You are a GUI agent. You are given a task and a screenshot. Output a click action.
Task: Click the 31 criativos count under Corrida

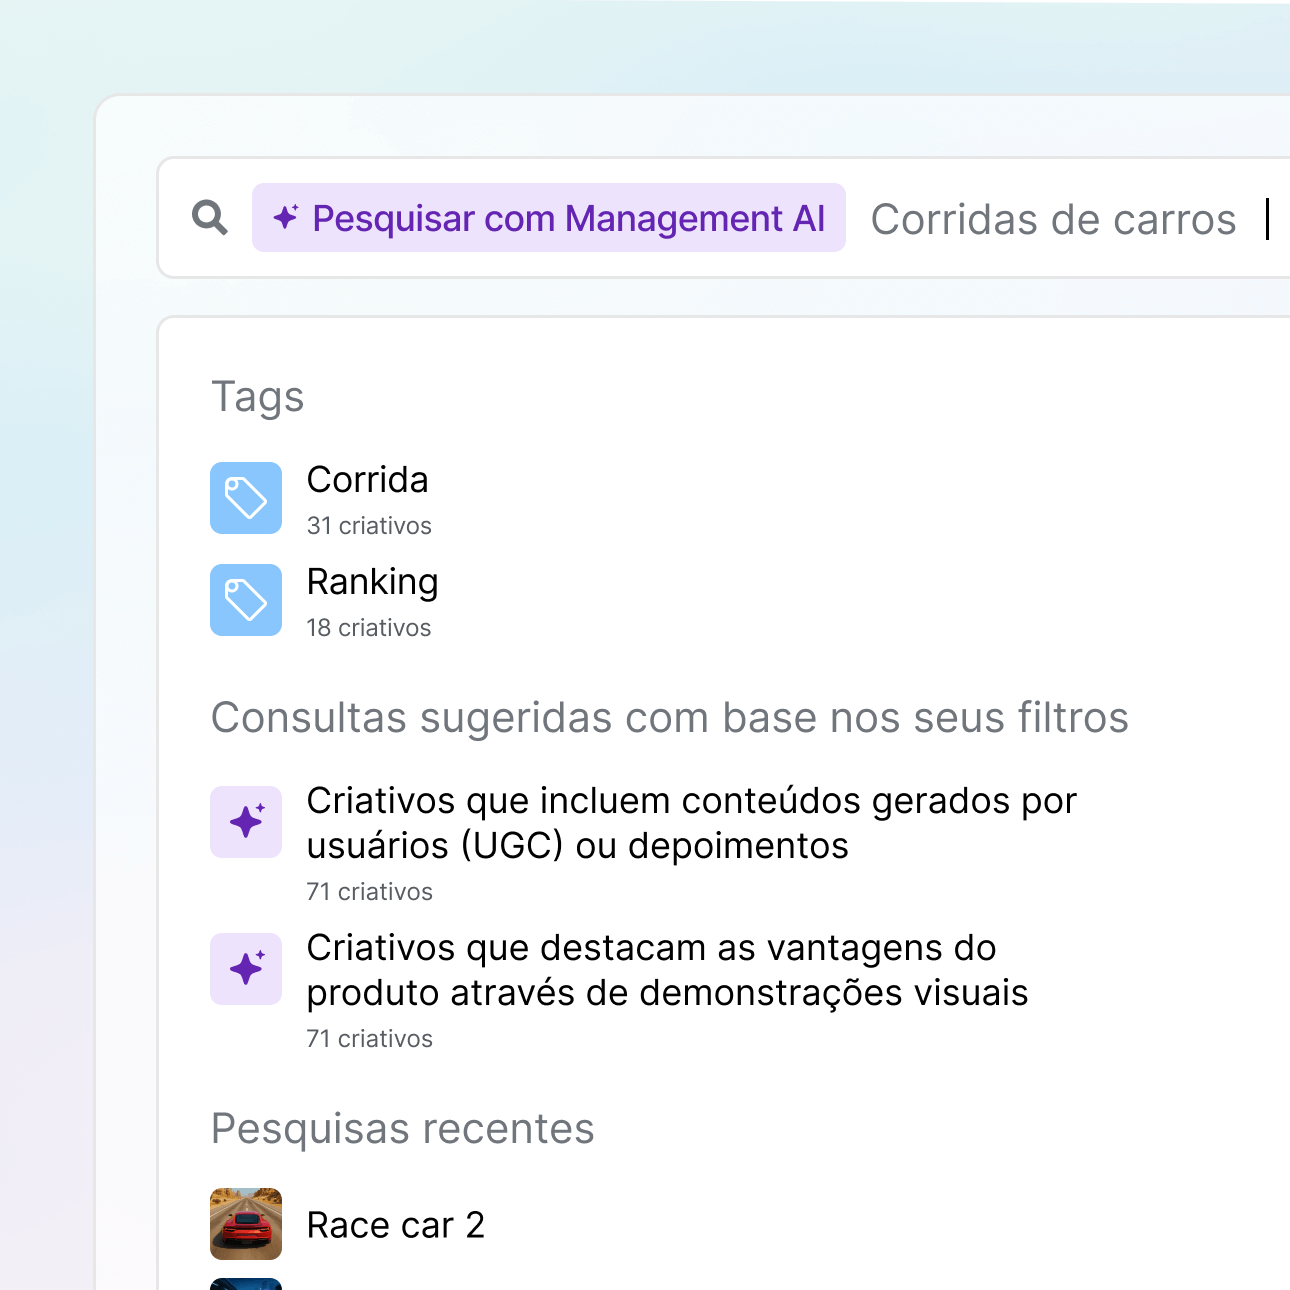point(369,526)
